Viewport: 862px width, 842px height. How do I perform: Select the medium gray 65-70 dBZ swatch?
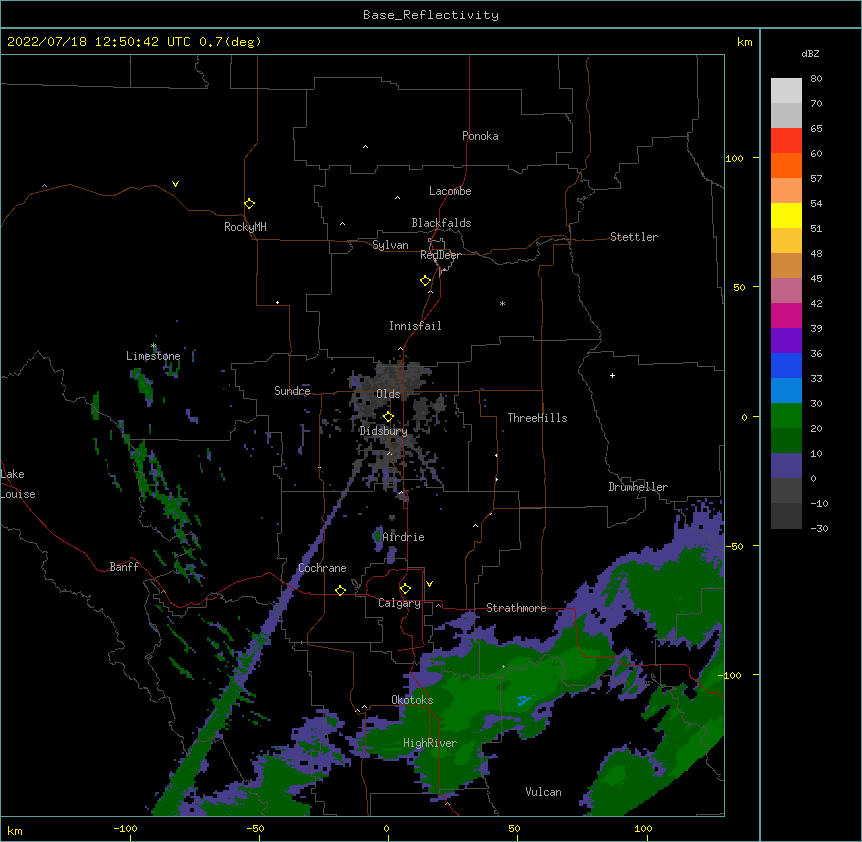pyautogui.click(x=786, y=115)
